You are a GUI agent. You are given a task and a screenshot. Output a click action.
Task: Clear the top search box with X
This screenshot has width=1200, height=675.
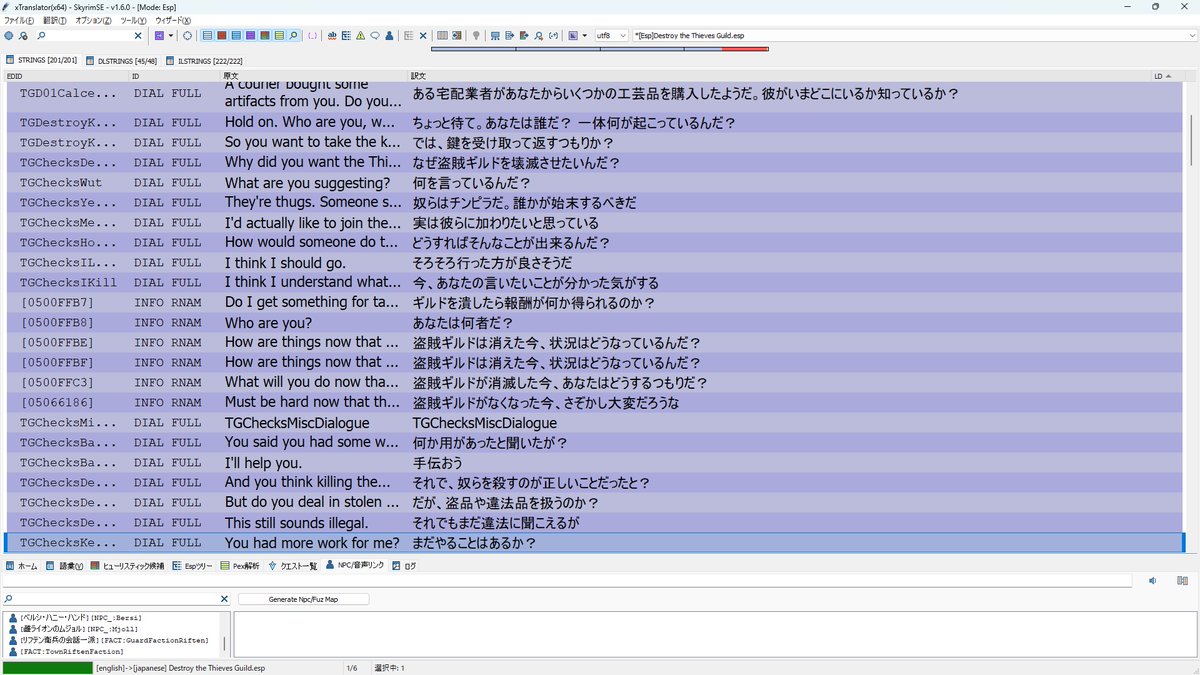click(x=137, y=35)
